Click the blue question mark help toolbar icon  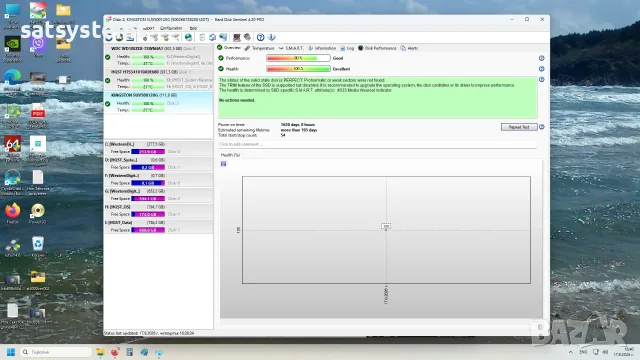(260, 38)
